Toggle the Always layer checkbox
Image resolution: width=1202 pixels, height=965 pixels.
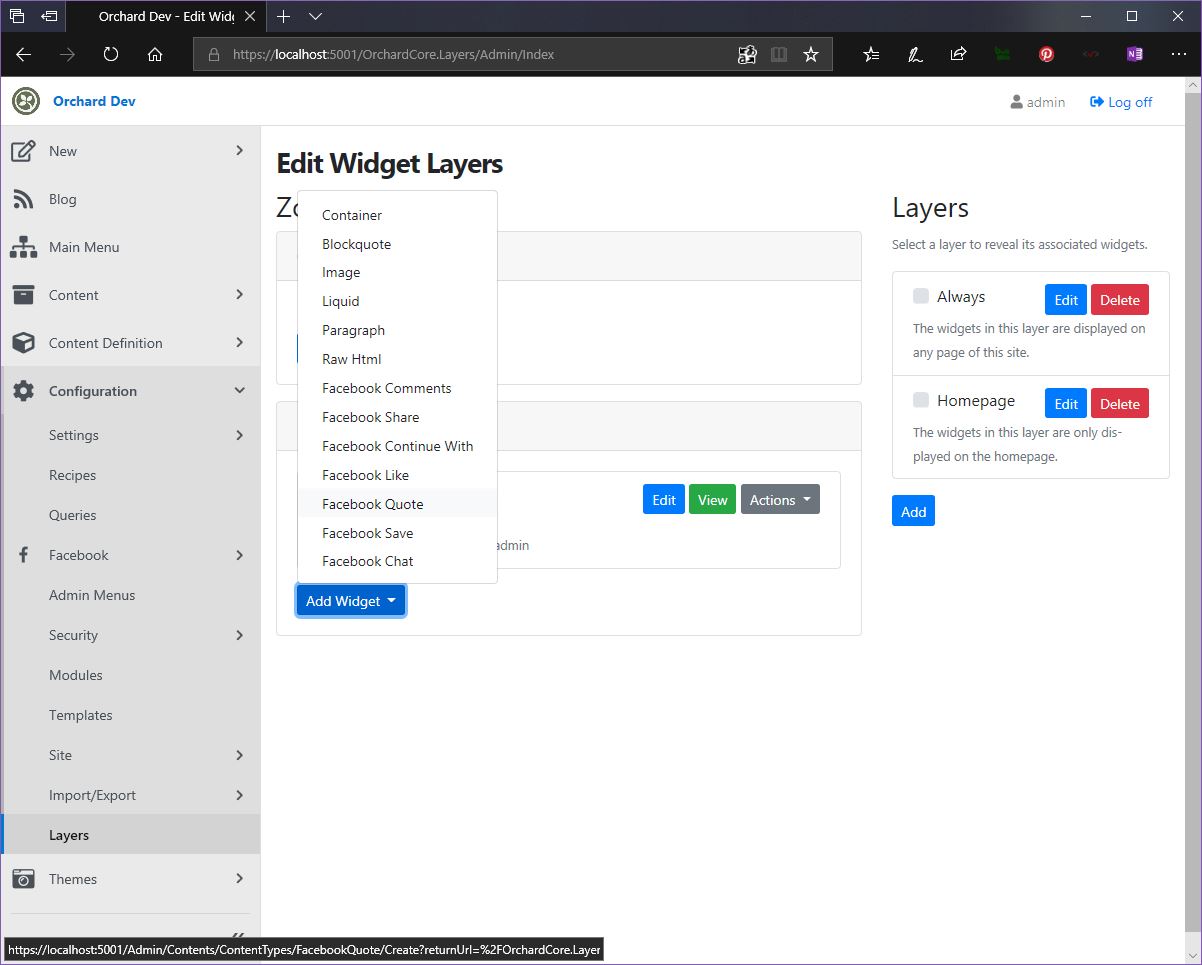point(921,296)
